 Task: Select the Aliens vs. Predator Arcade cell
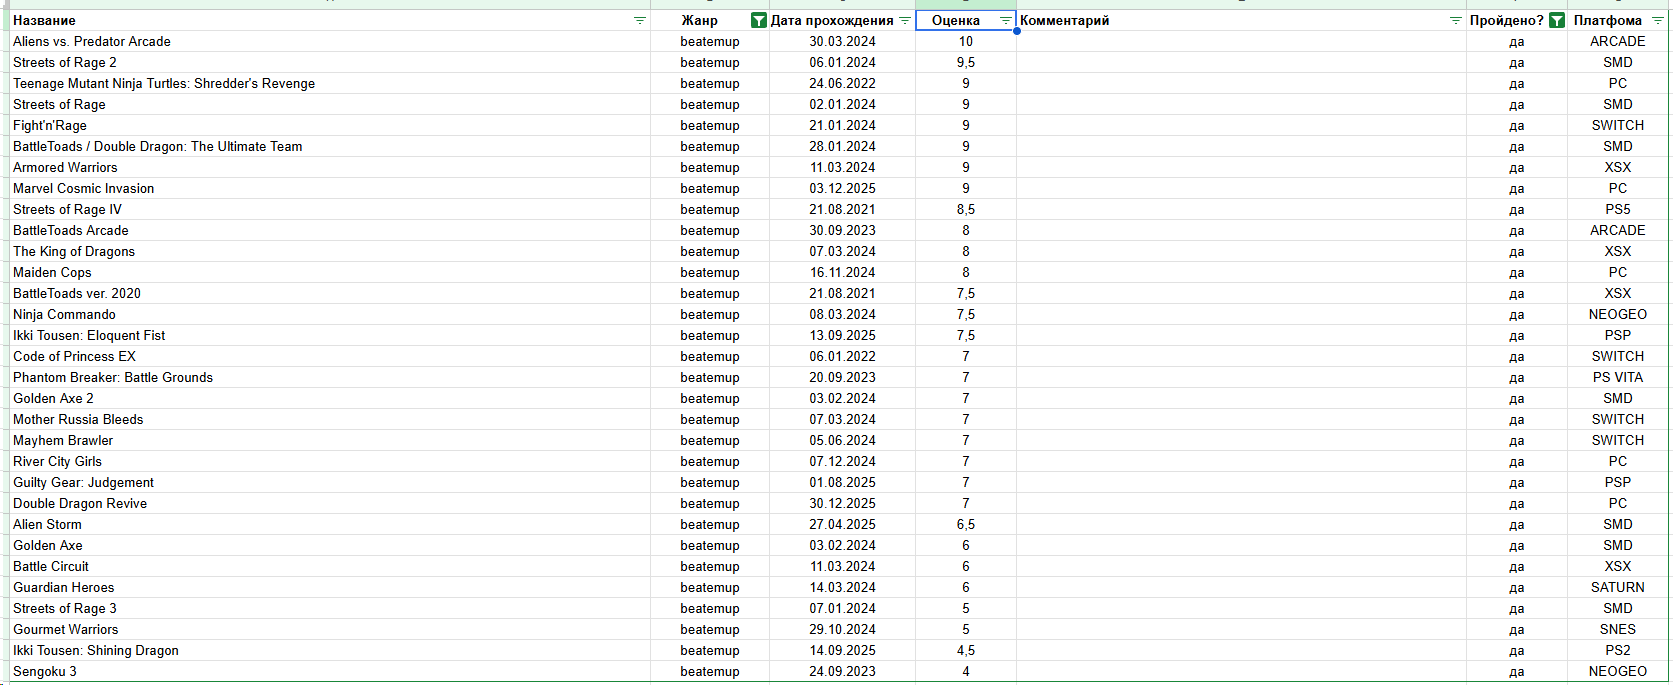point(92,41)
